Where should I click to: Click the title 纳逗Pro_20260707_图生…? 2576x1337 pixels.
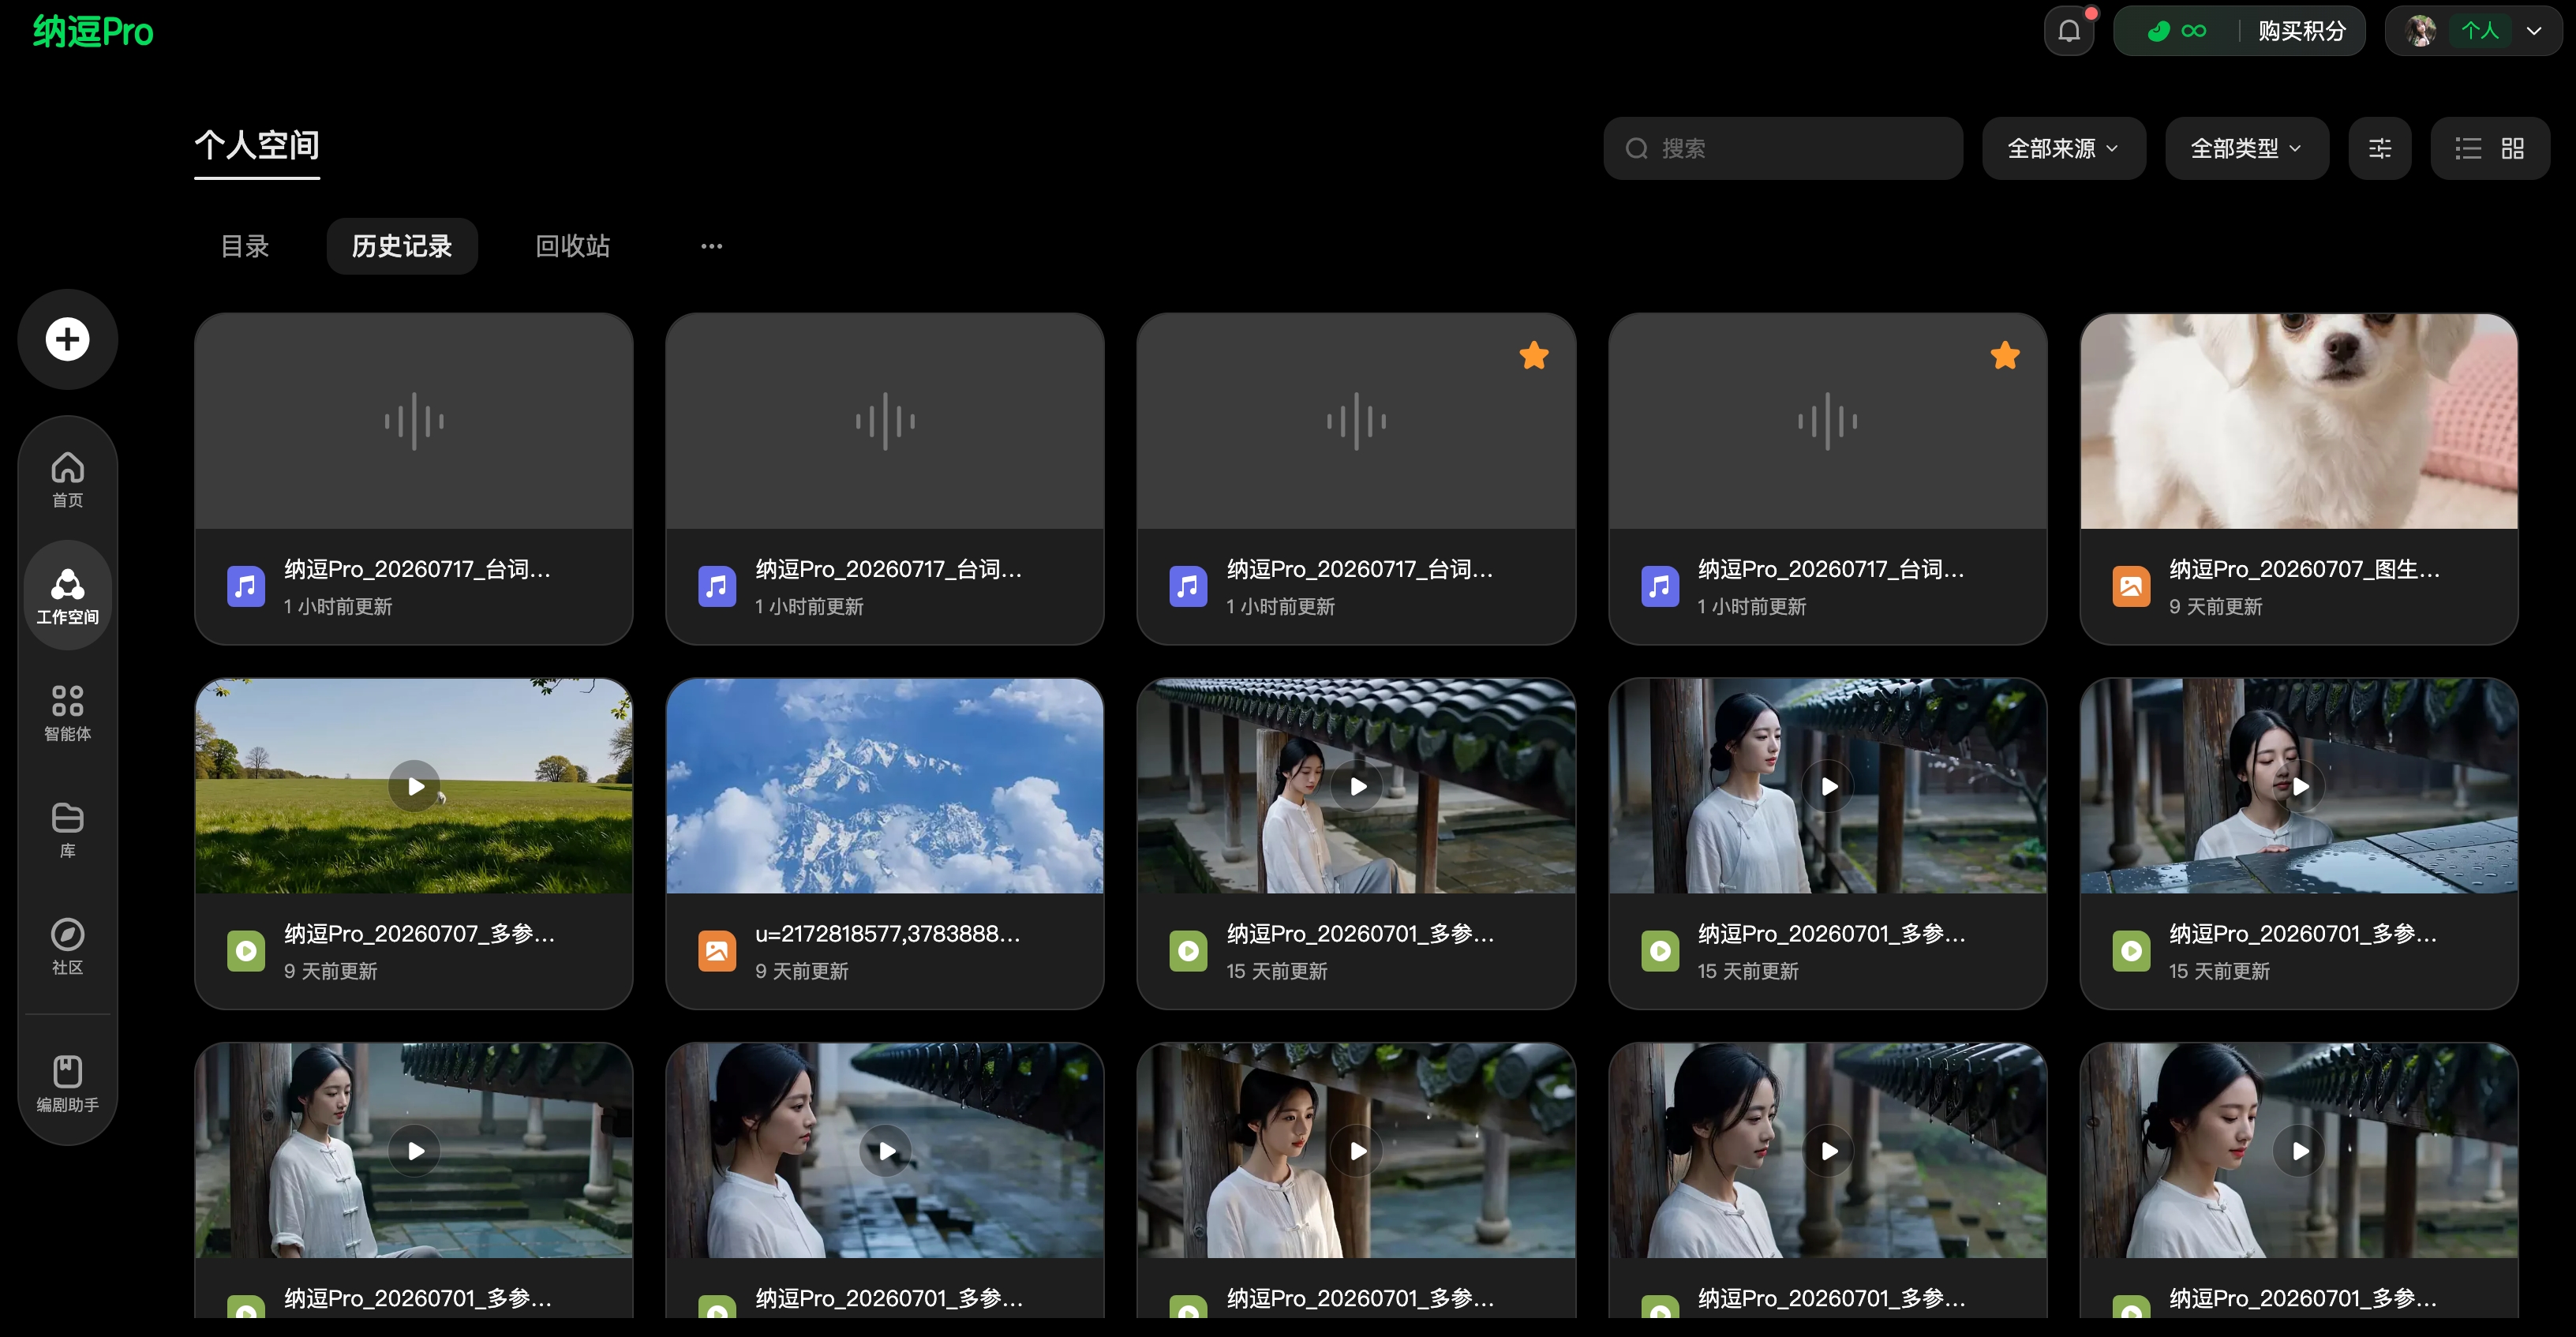point(2304,569)
